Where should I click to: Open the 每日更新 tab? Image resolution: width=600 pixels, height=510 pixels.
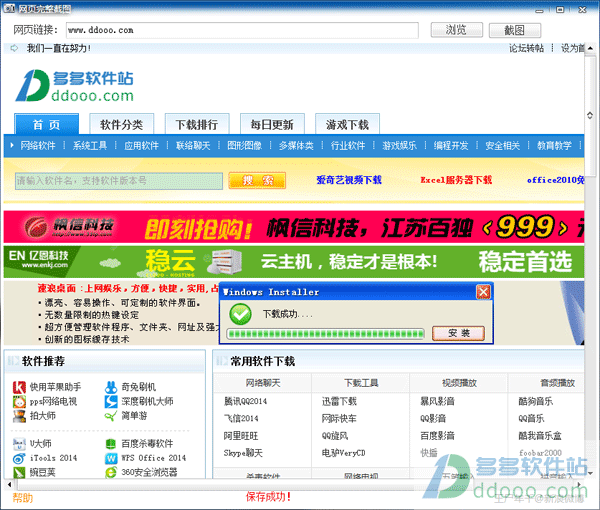(272, 124)
